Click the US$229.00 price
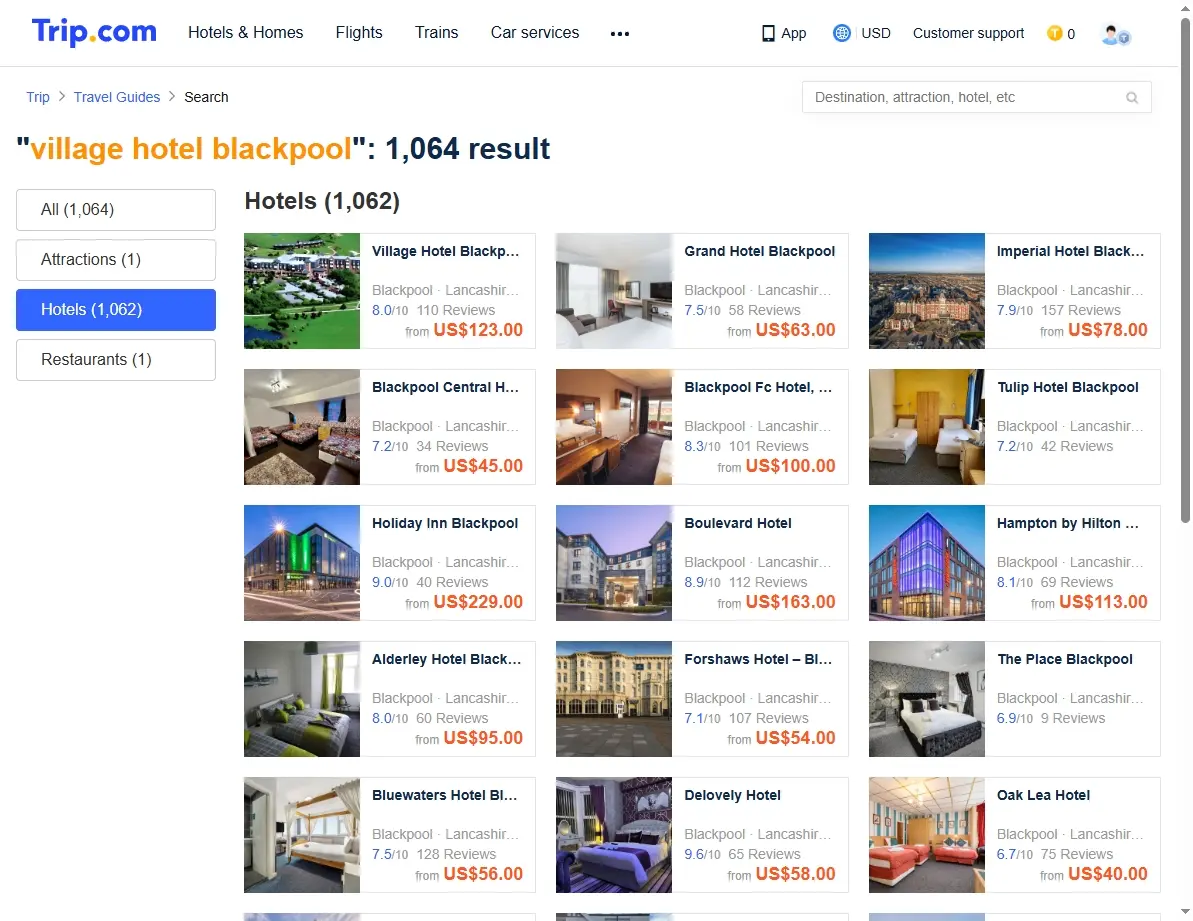 point(478,603)
